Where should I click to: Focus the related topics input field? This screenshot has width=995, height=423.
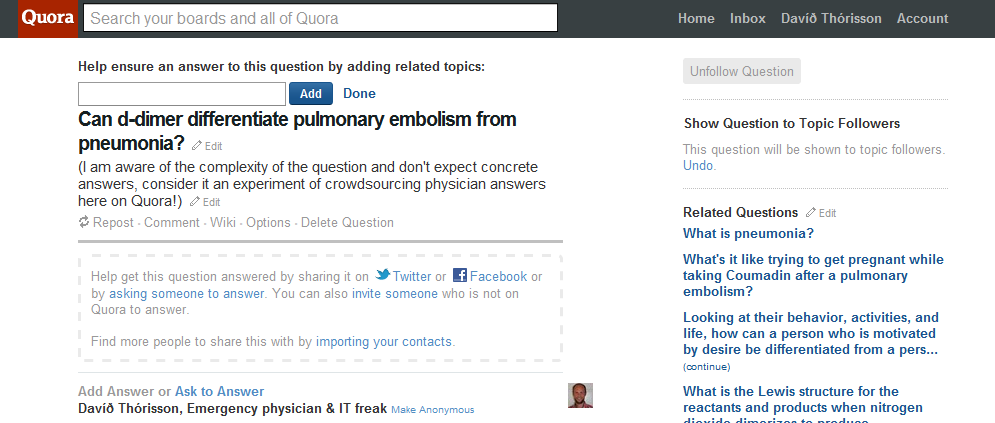[182, 94]
